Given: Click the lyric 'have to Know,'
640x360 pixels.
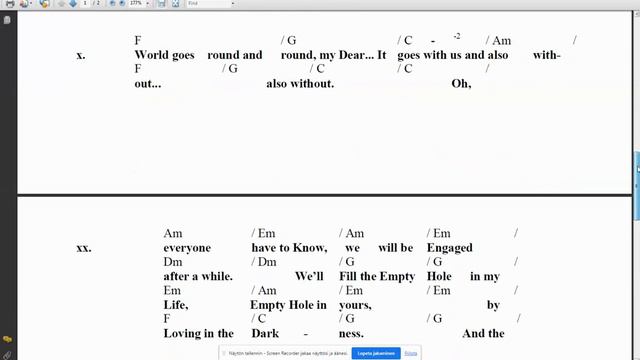Looking at the screenshot, I should [289, 248].
